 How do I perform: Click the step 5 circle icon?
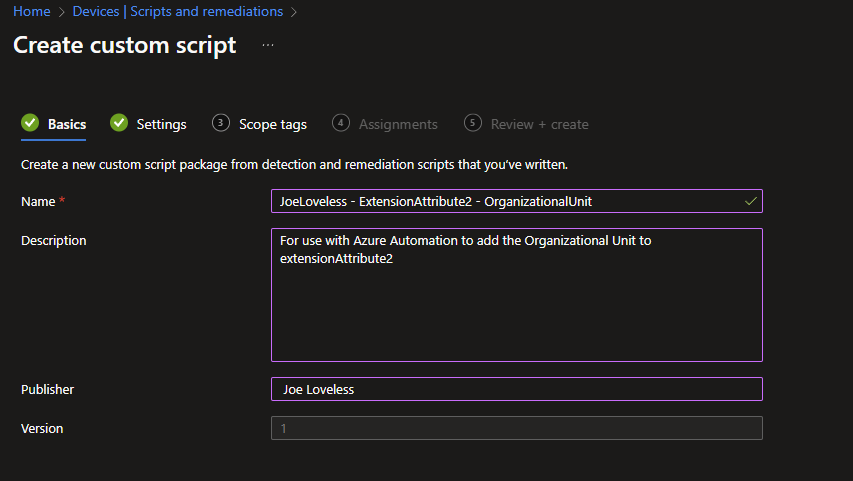click(473, 123)
